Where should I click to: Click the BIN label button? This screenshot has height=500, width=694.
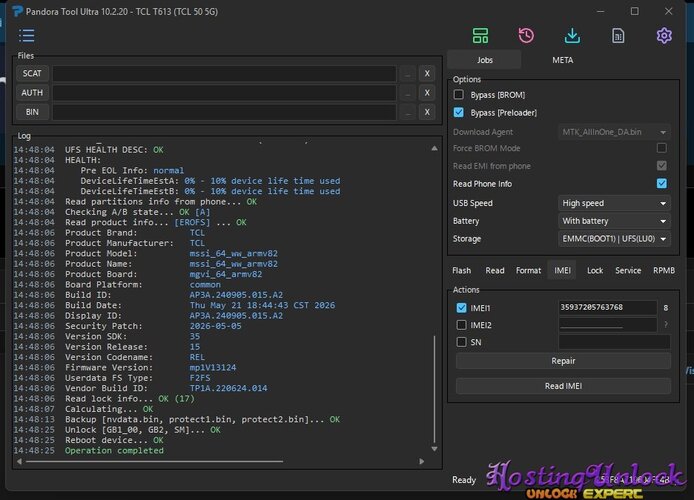click(x=32, y=112)
